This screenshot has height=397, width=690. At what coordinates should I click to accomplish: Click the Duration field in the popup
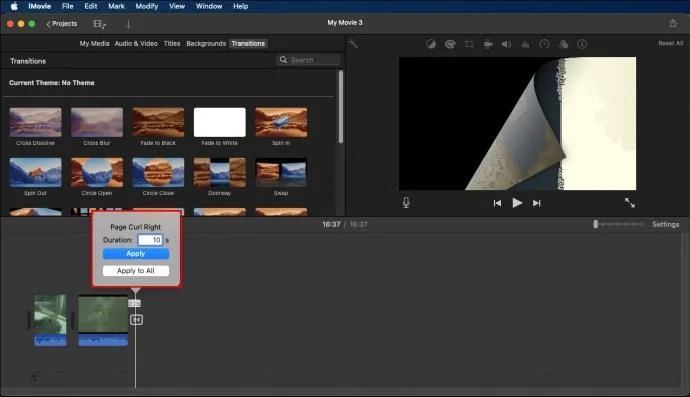tap(150, 240)
